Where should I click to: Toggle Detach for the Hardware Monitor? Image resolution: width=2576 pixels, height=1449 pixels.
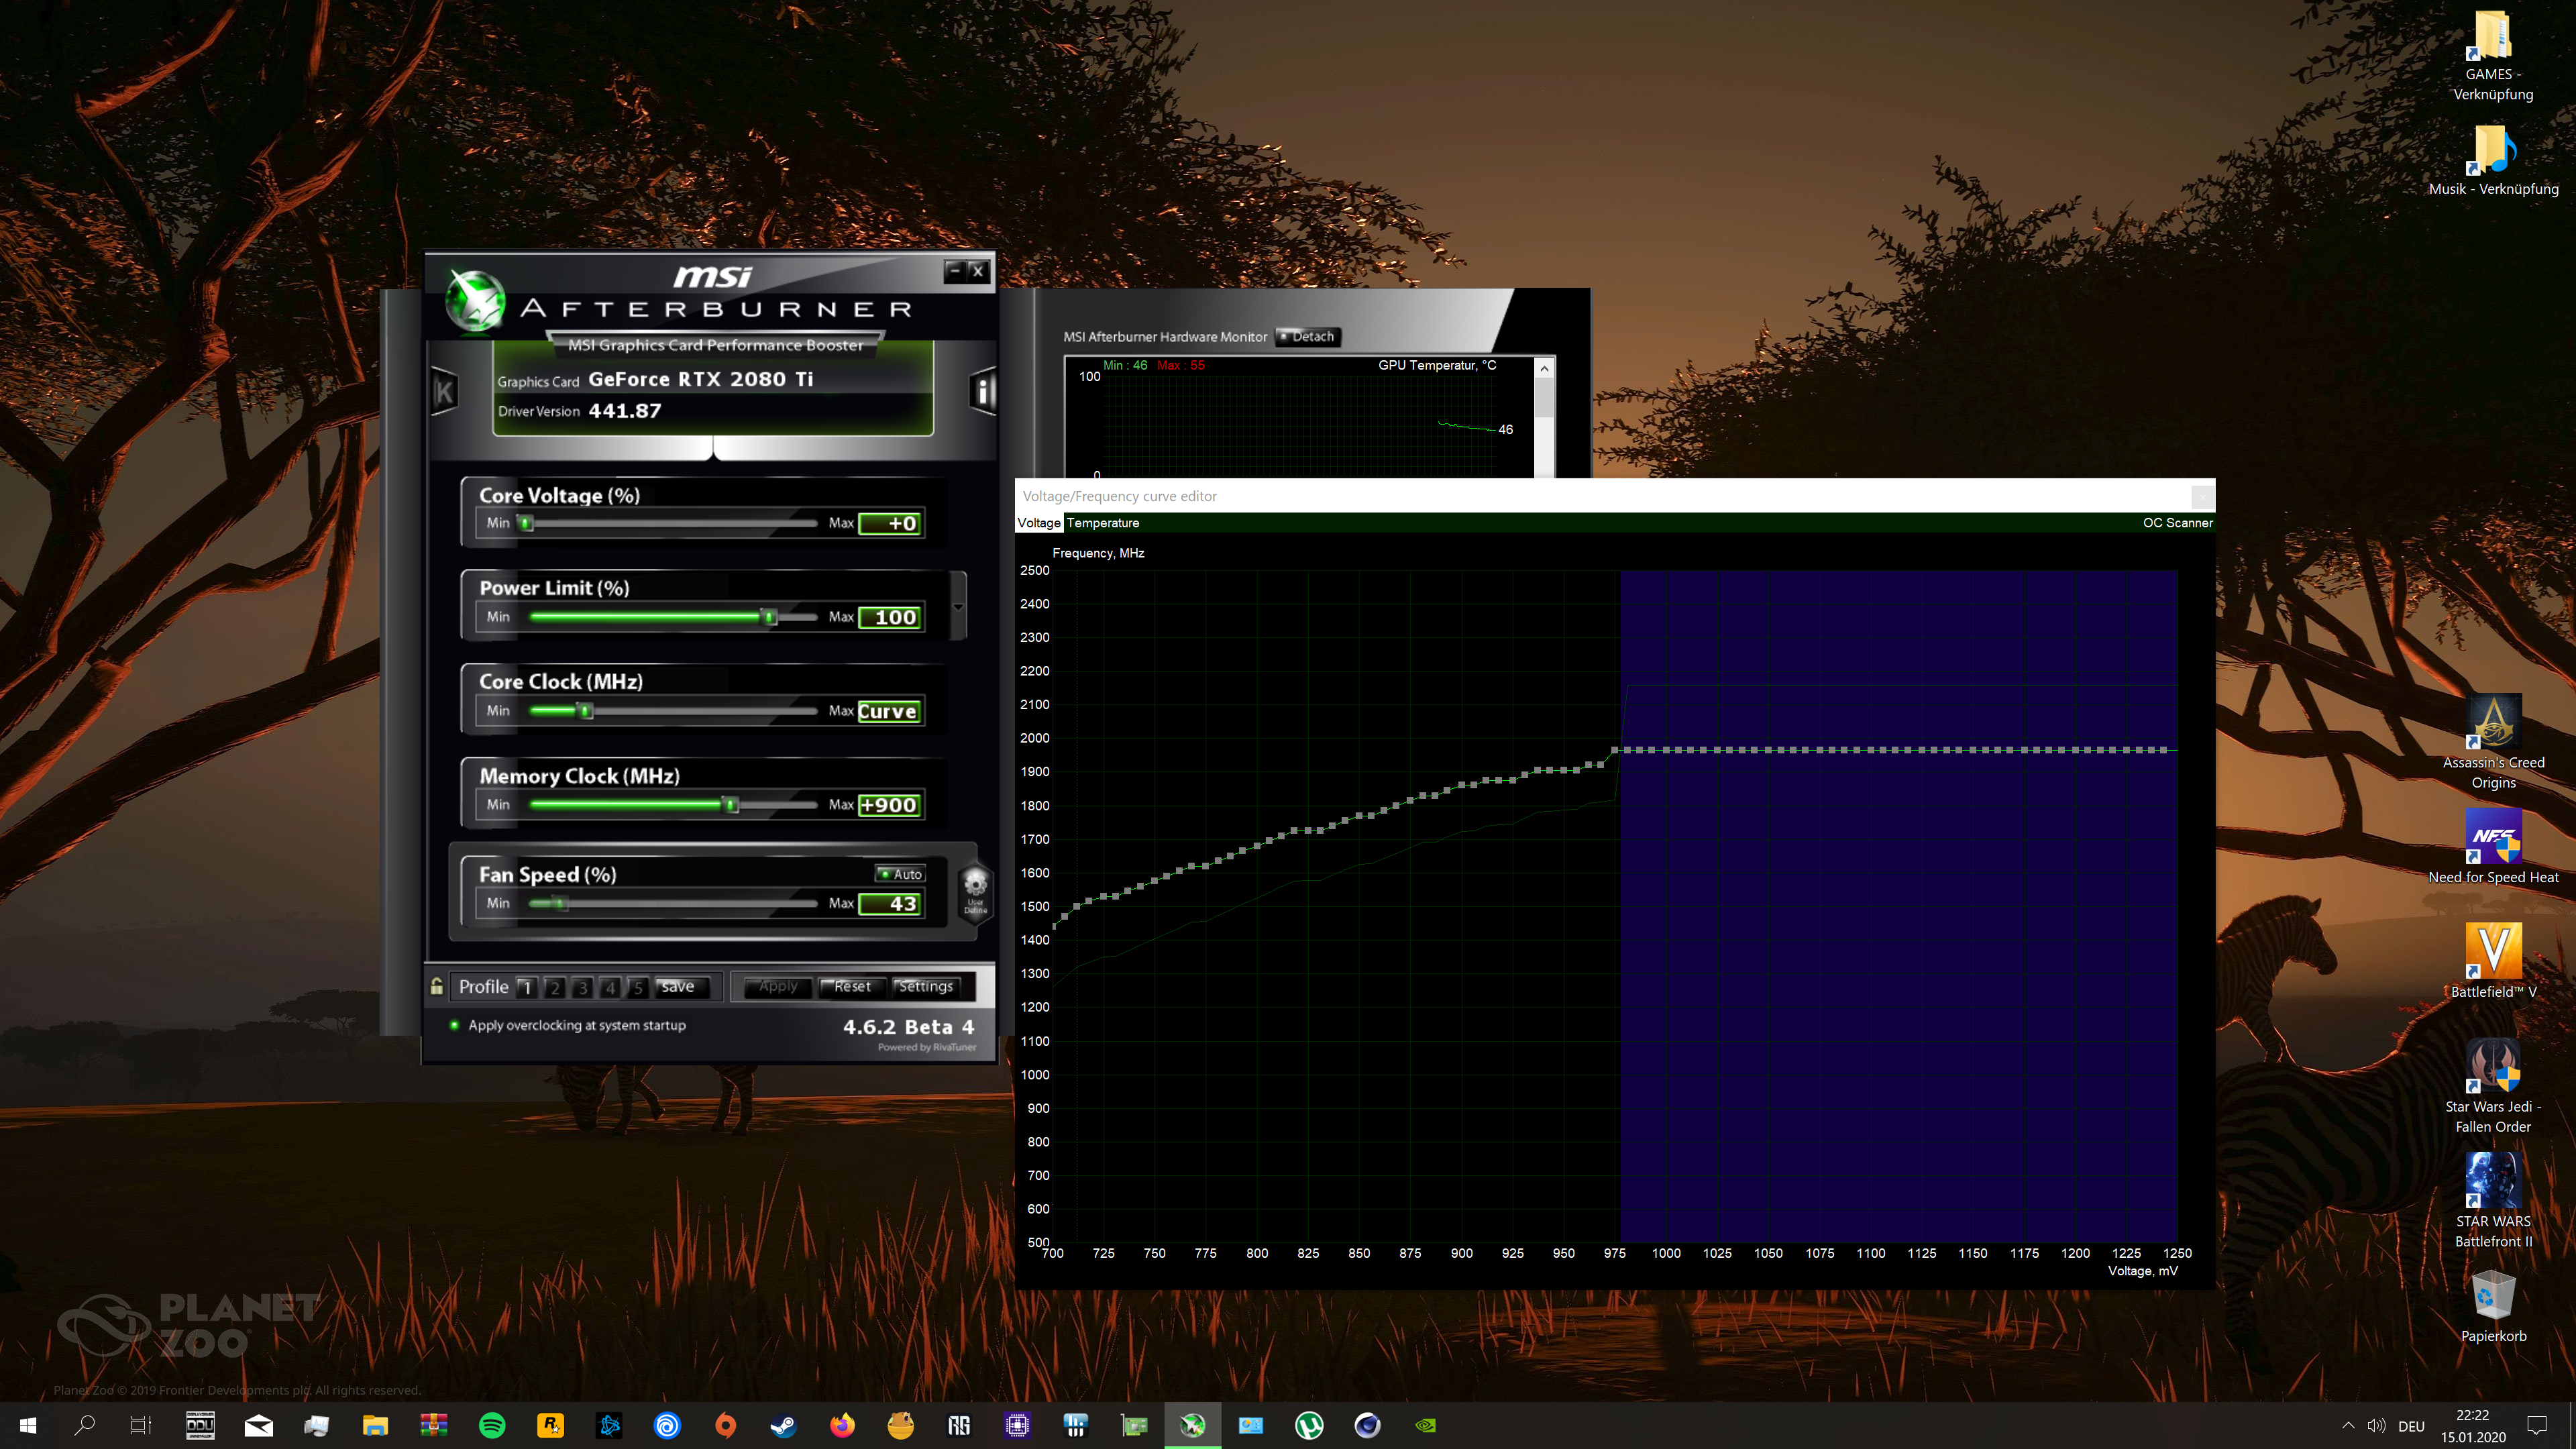point(1308,337)
